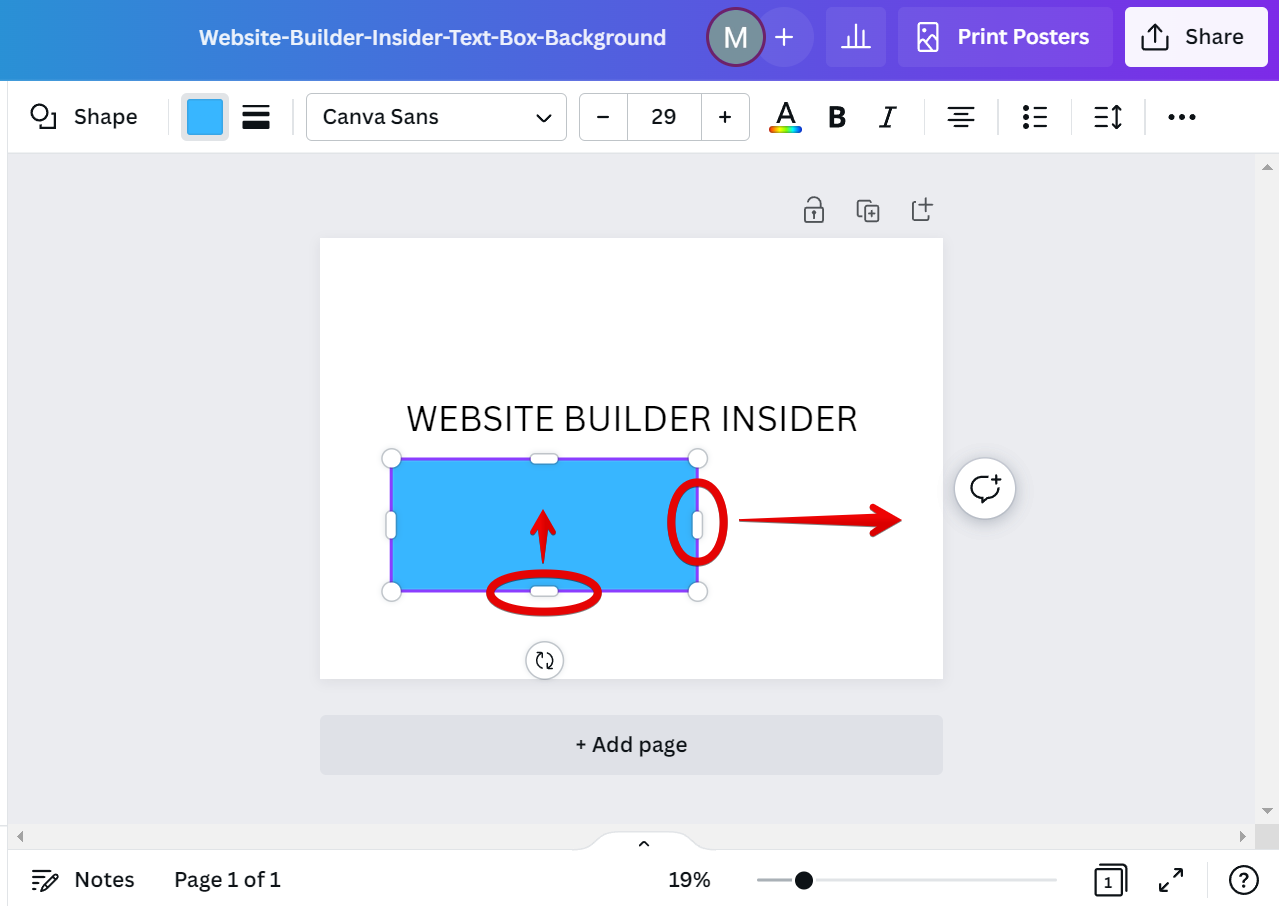Add the element to a folder
Screen dimensions: 1279x906
pyautogui.click(x=921, y=210)
